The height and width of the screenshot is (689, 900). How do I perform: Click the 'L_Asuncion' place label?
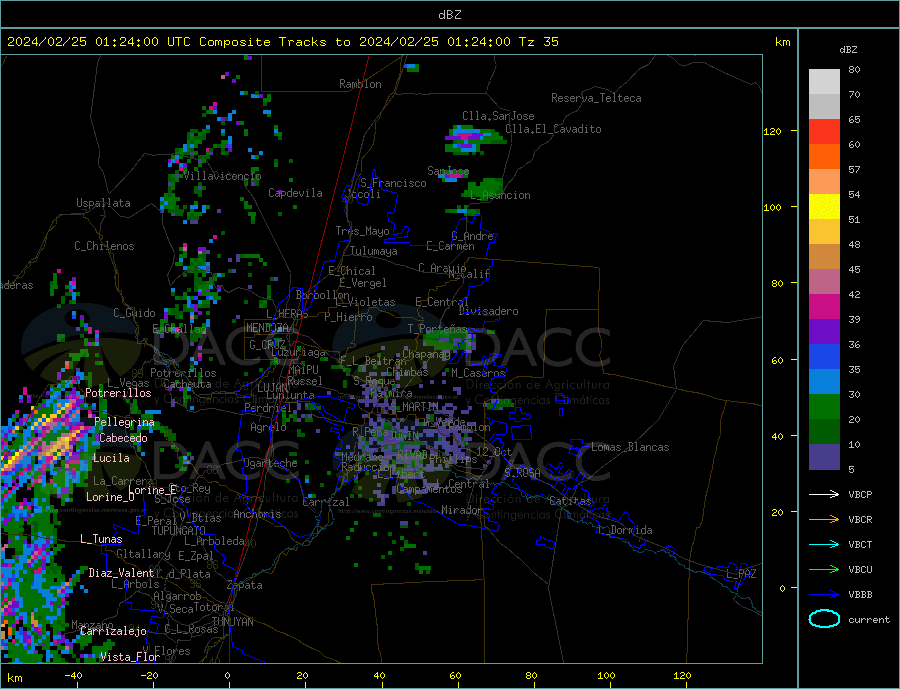point(500,195)
